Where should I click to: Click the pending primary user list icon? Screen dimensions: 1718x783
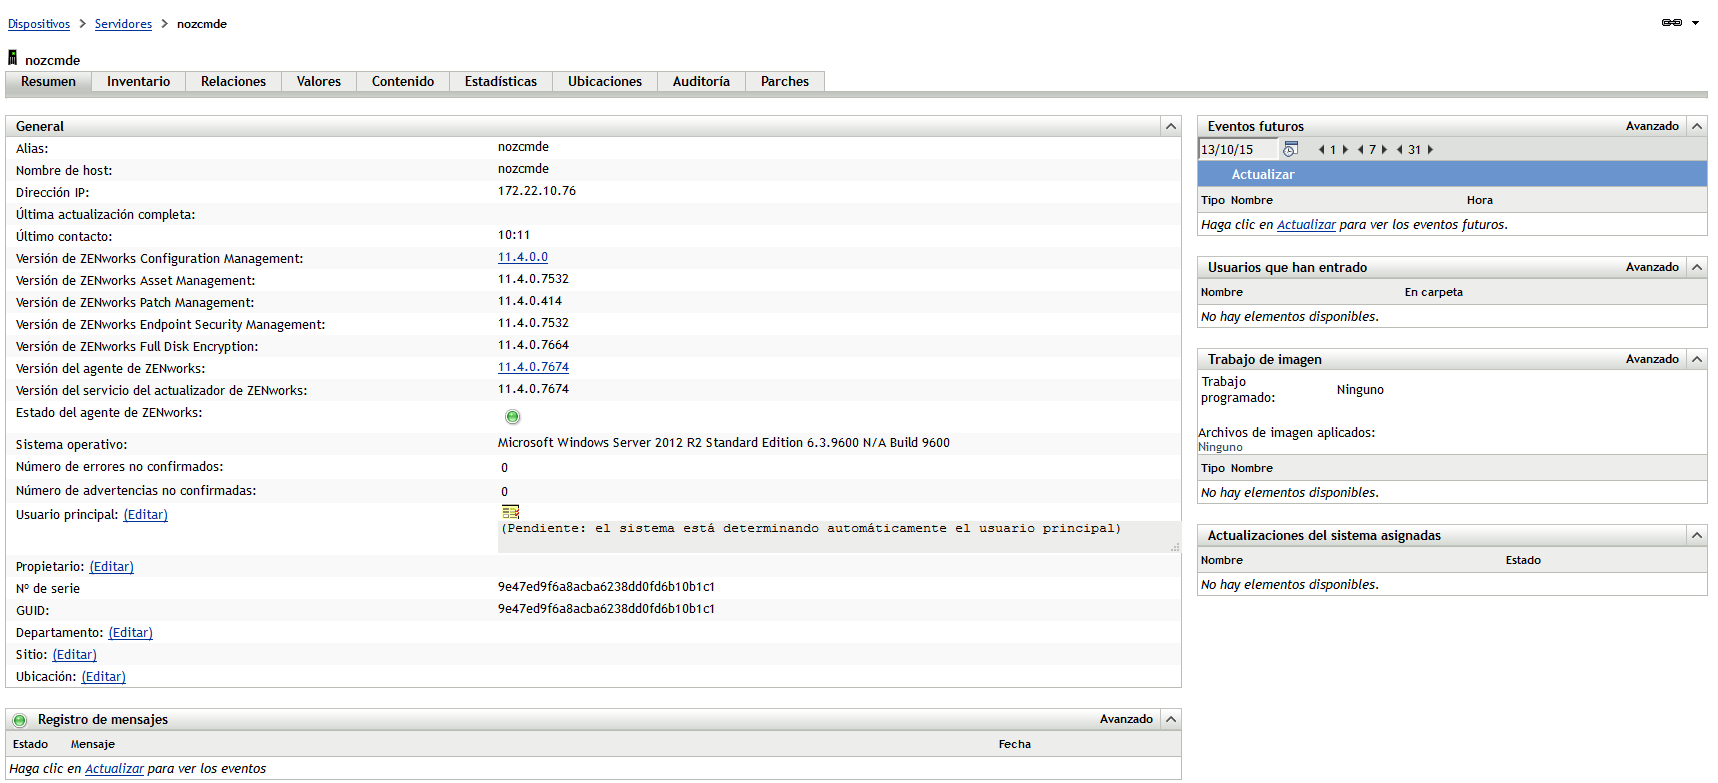[x=510, y=512]
